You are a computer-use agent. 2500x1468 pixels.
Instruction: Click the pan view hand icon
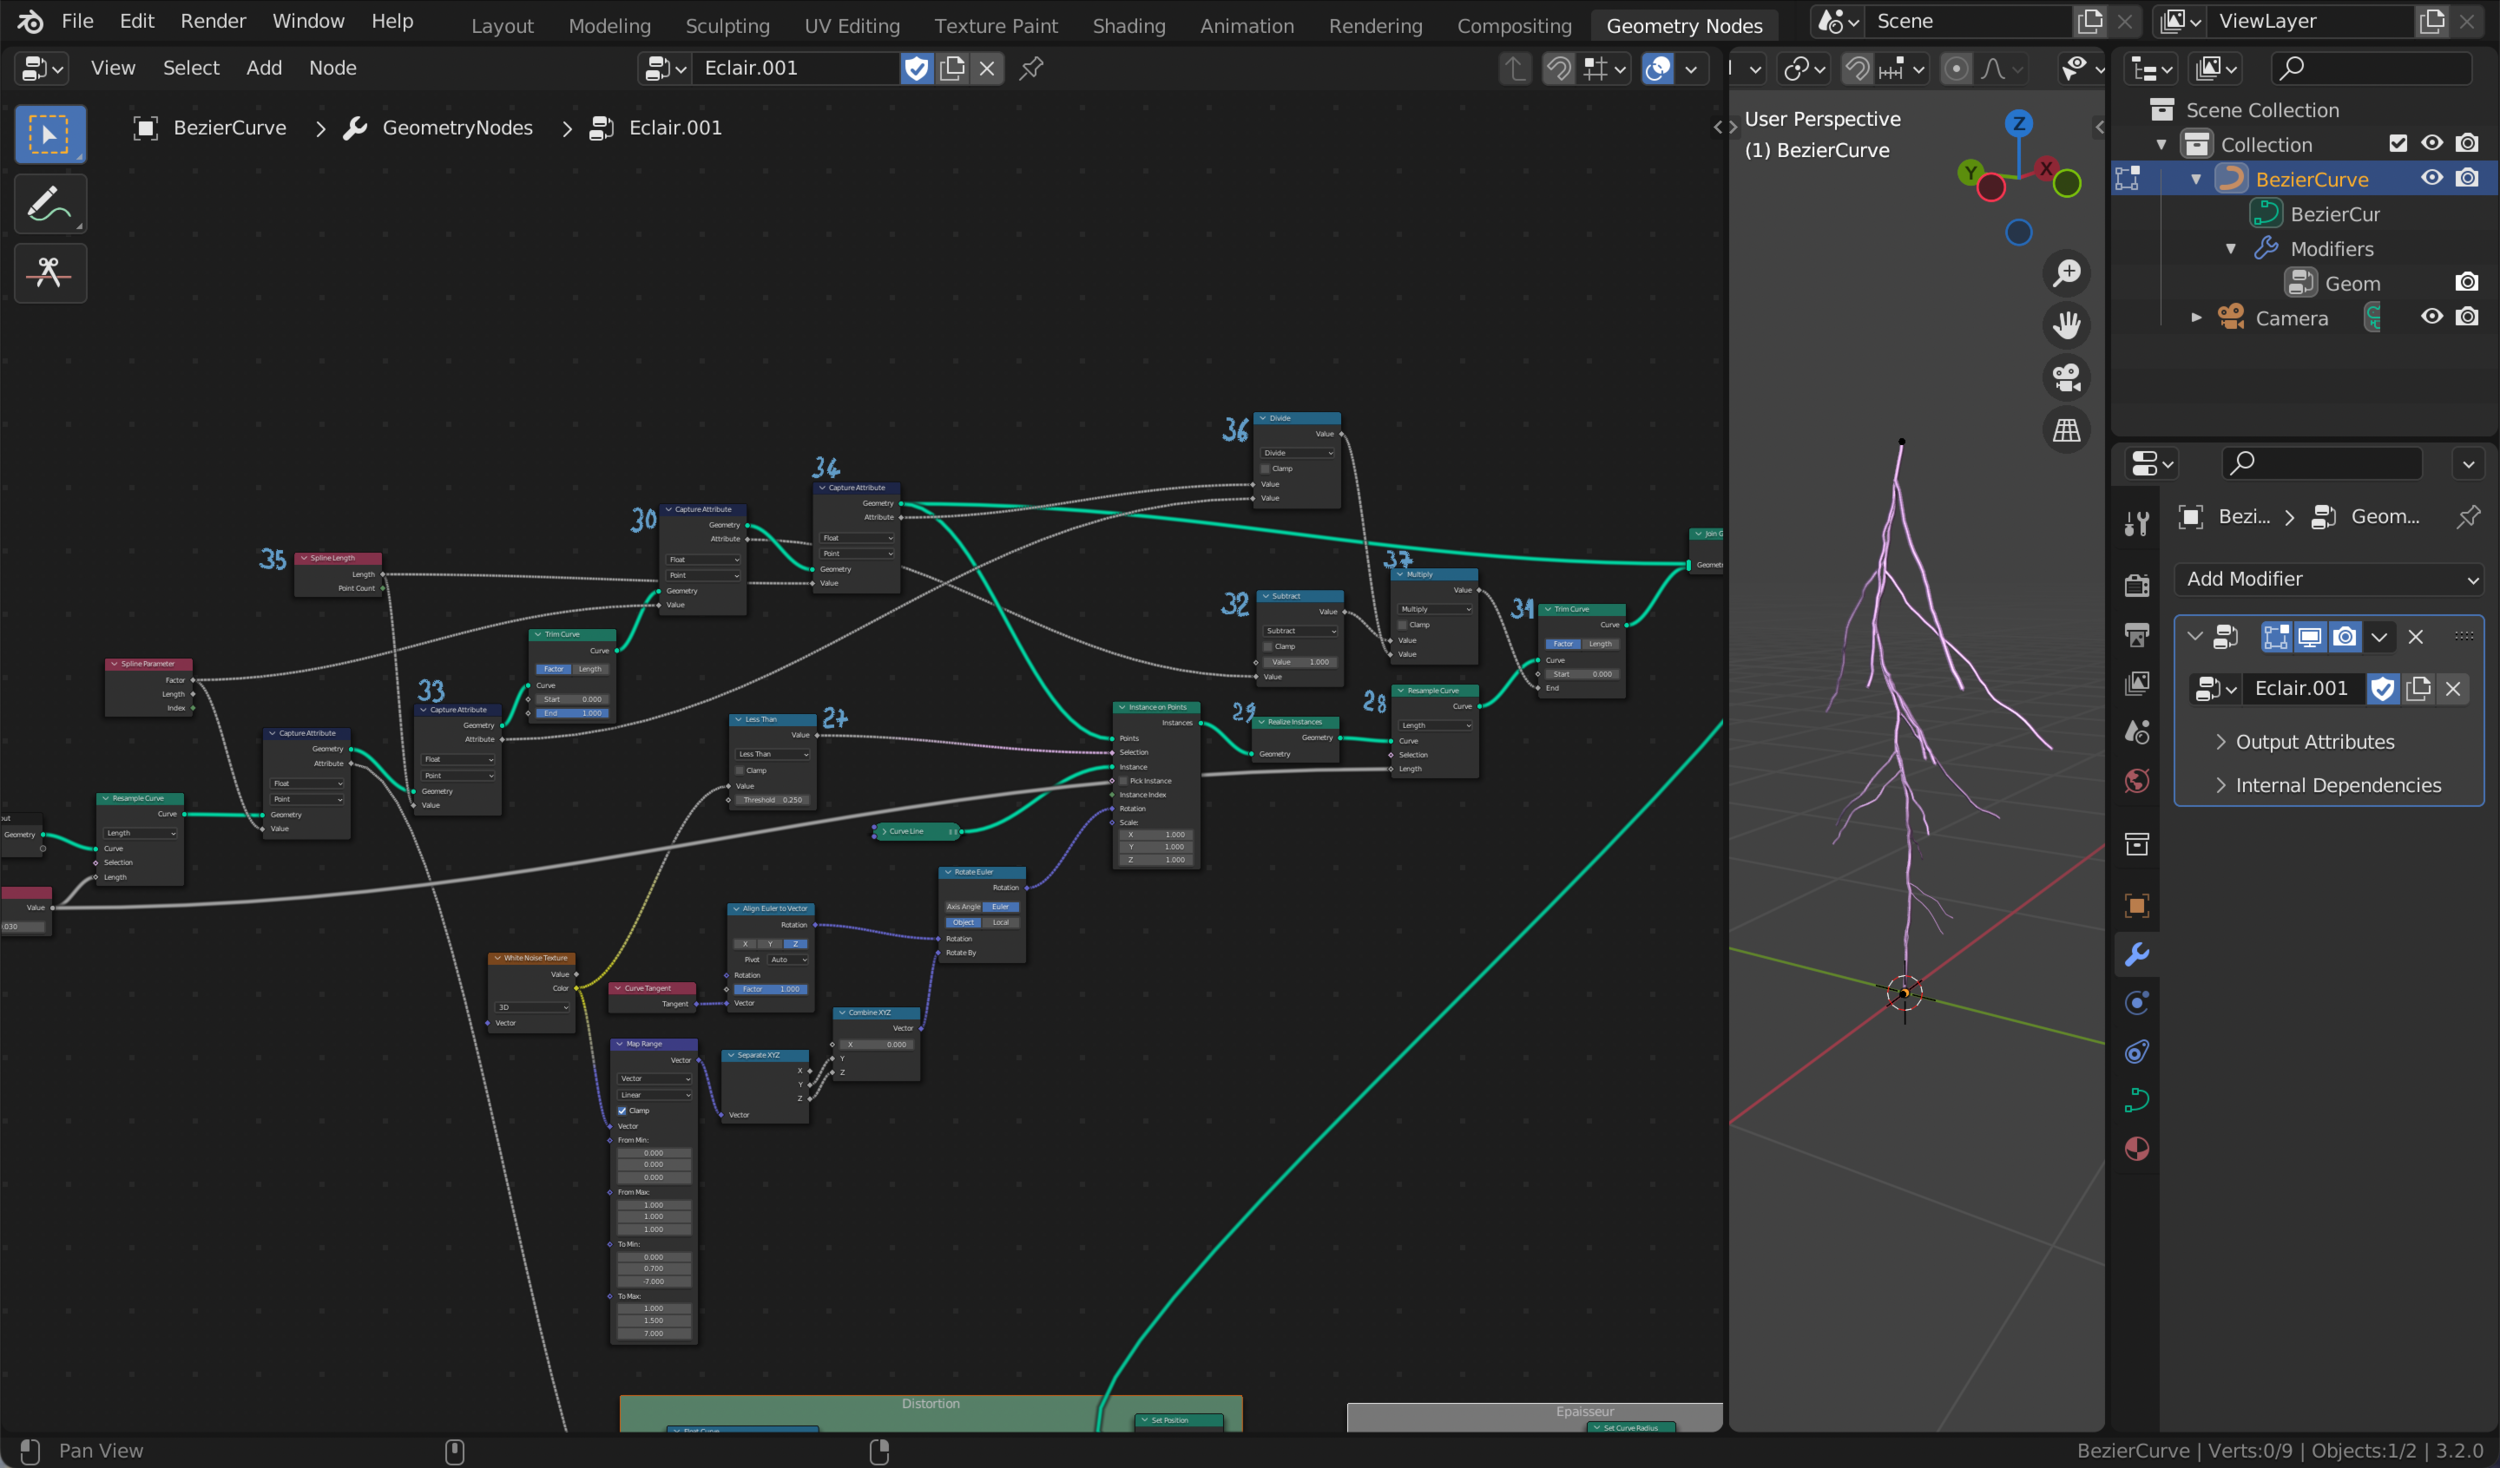coord(2066,325)
